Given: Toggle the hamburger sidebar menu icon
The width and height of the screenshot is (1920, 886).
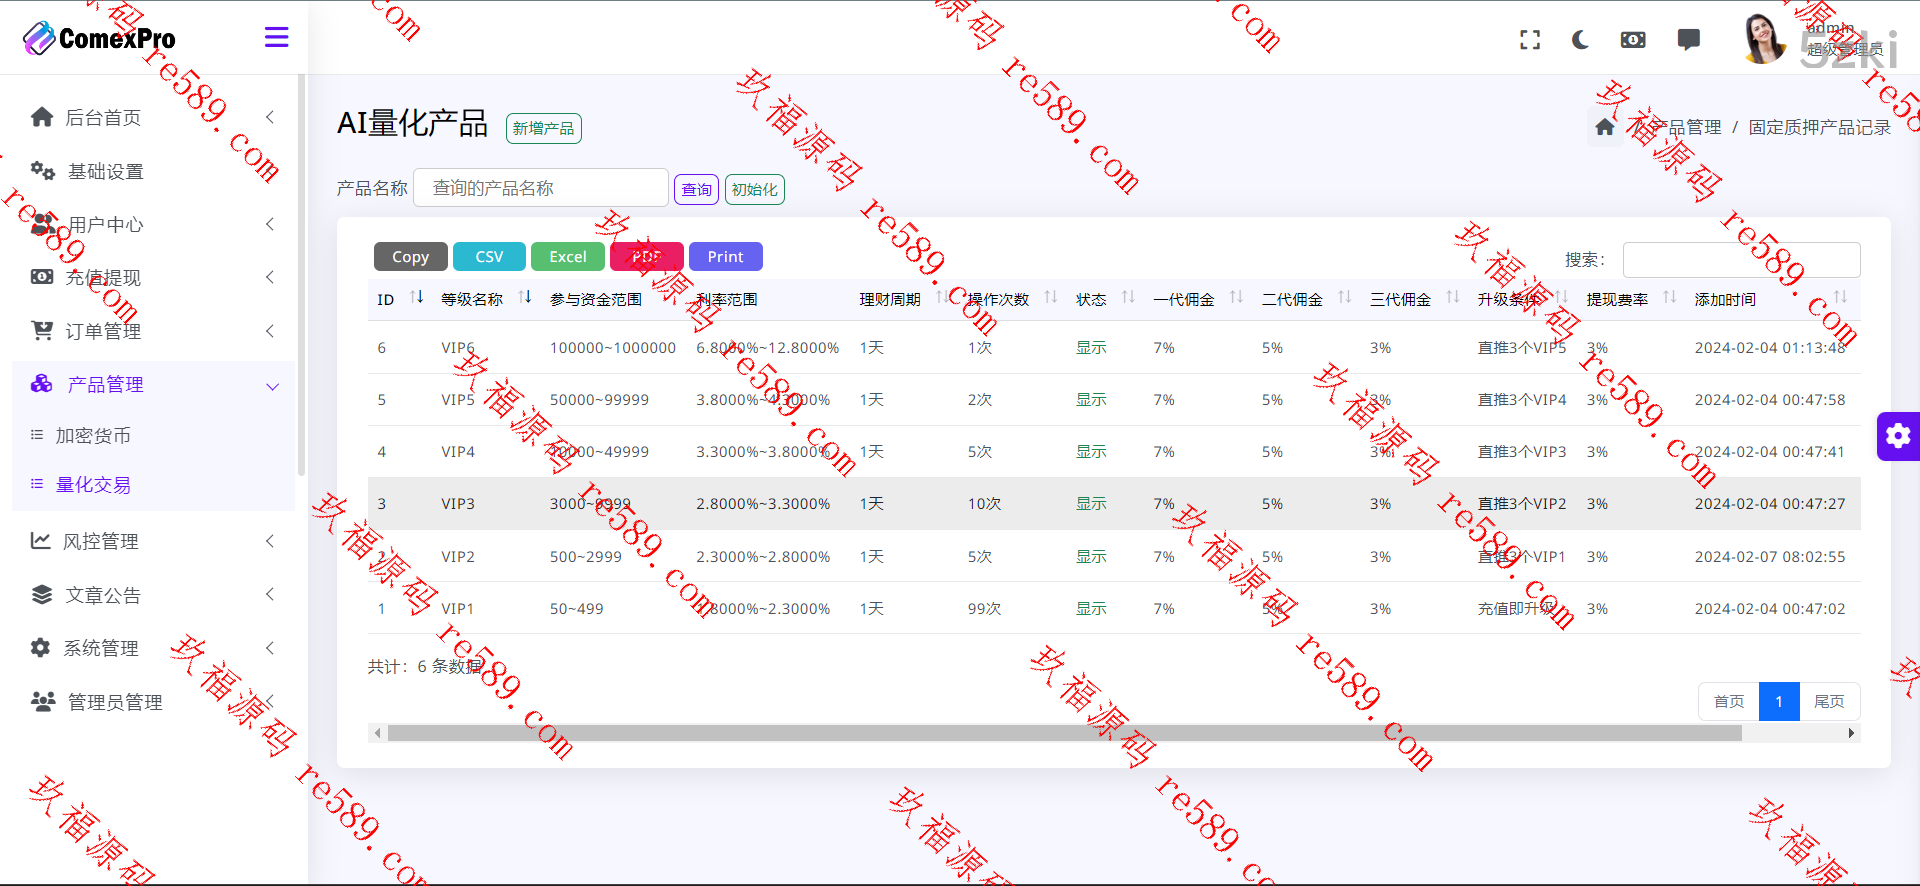Looking at the screenshot, I should click(276, 38).
